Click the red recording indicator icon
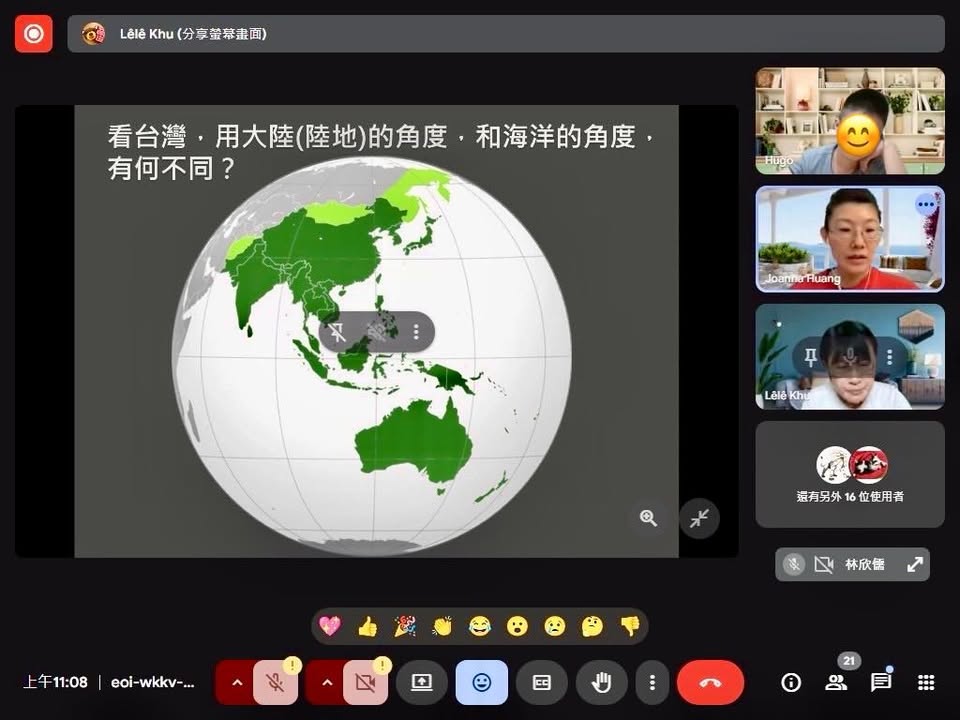This screenshot has height=720, width=960. tap(34, 34)
